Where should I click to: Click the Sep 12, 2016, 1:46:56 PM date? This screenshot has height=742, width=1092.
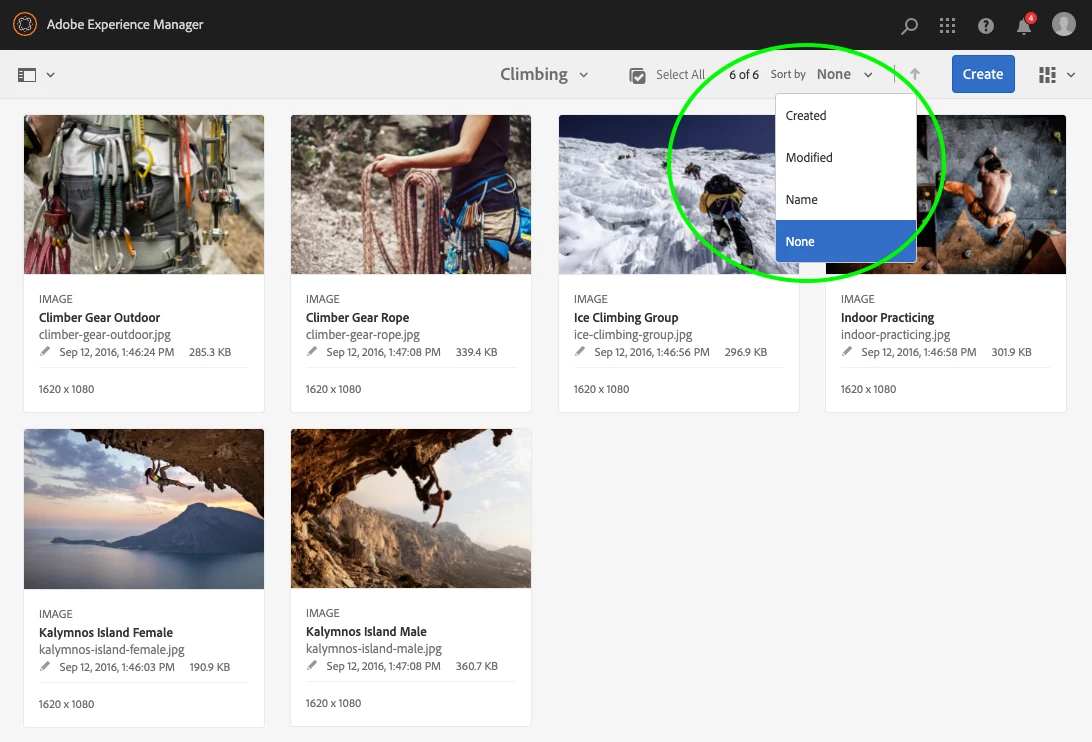[x=652, y=353]
